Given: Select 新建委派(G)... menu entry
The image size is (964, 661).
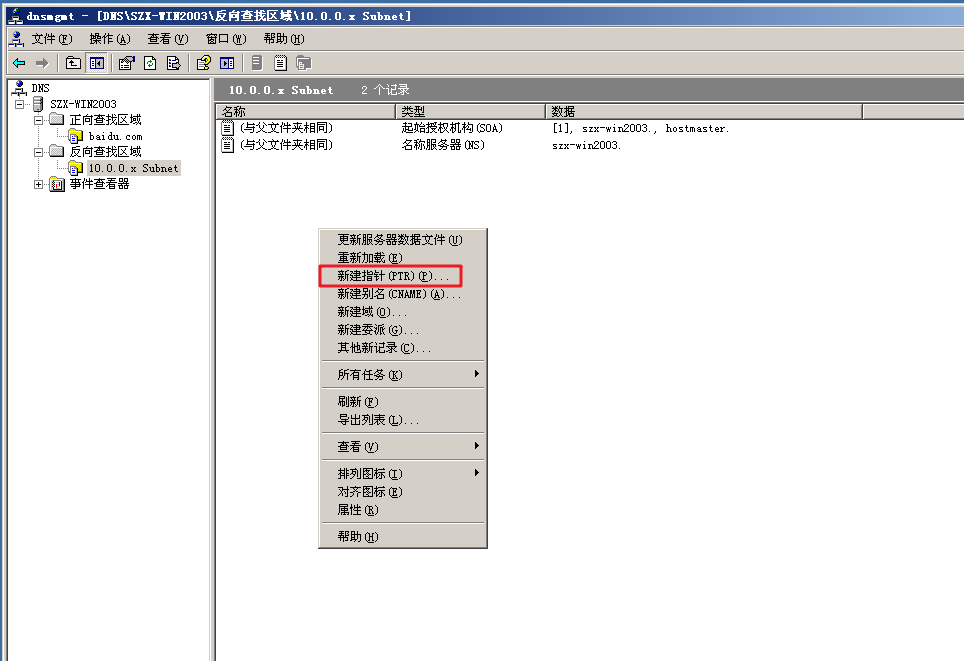Looking at the screenshot, I should [403, 330].
